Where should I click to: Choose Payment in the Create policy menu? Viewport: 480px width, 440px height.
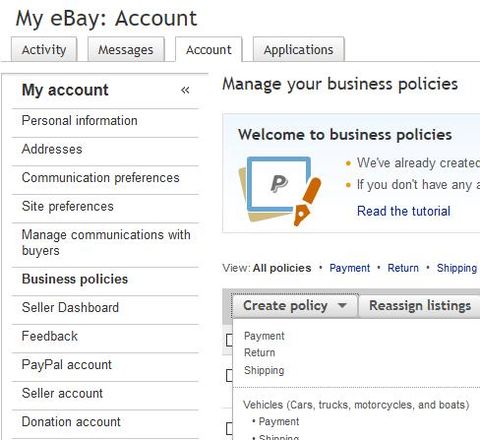point(264,336)
